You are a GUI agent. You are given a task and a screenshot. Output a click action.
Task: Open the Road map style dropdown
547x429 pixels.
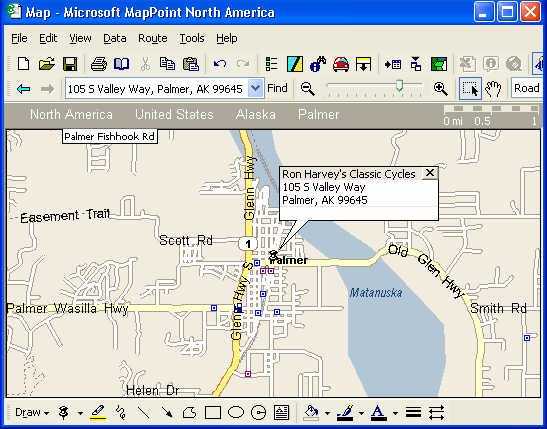click(527, 88)
